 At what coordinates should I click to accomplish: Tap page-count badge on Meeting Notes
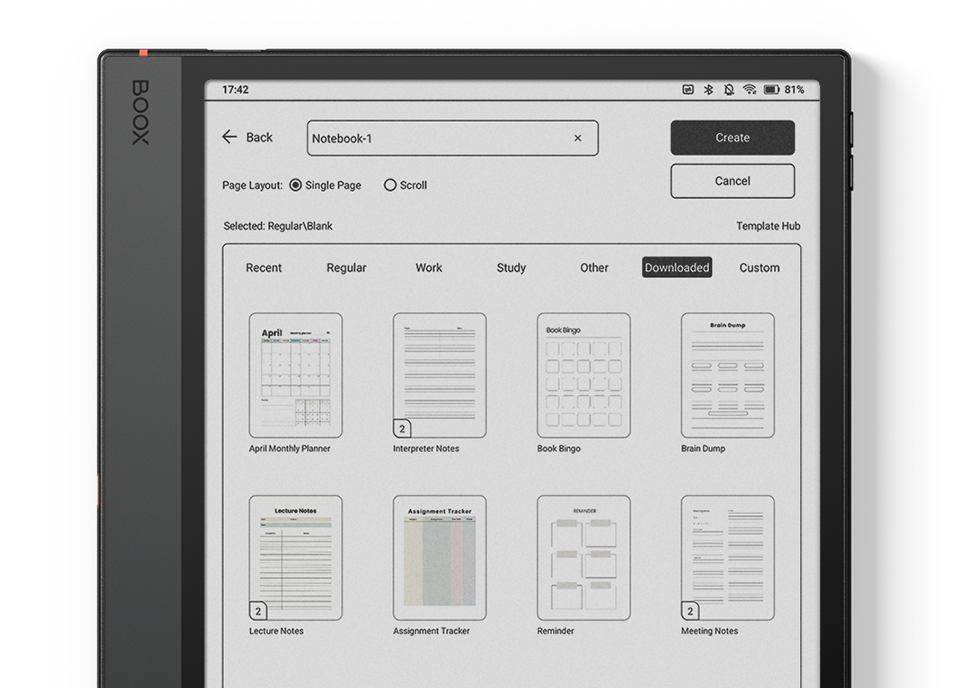tap(691, 611)
